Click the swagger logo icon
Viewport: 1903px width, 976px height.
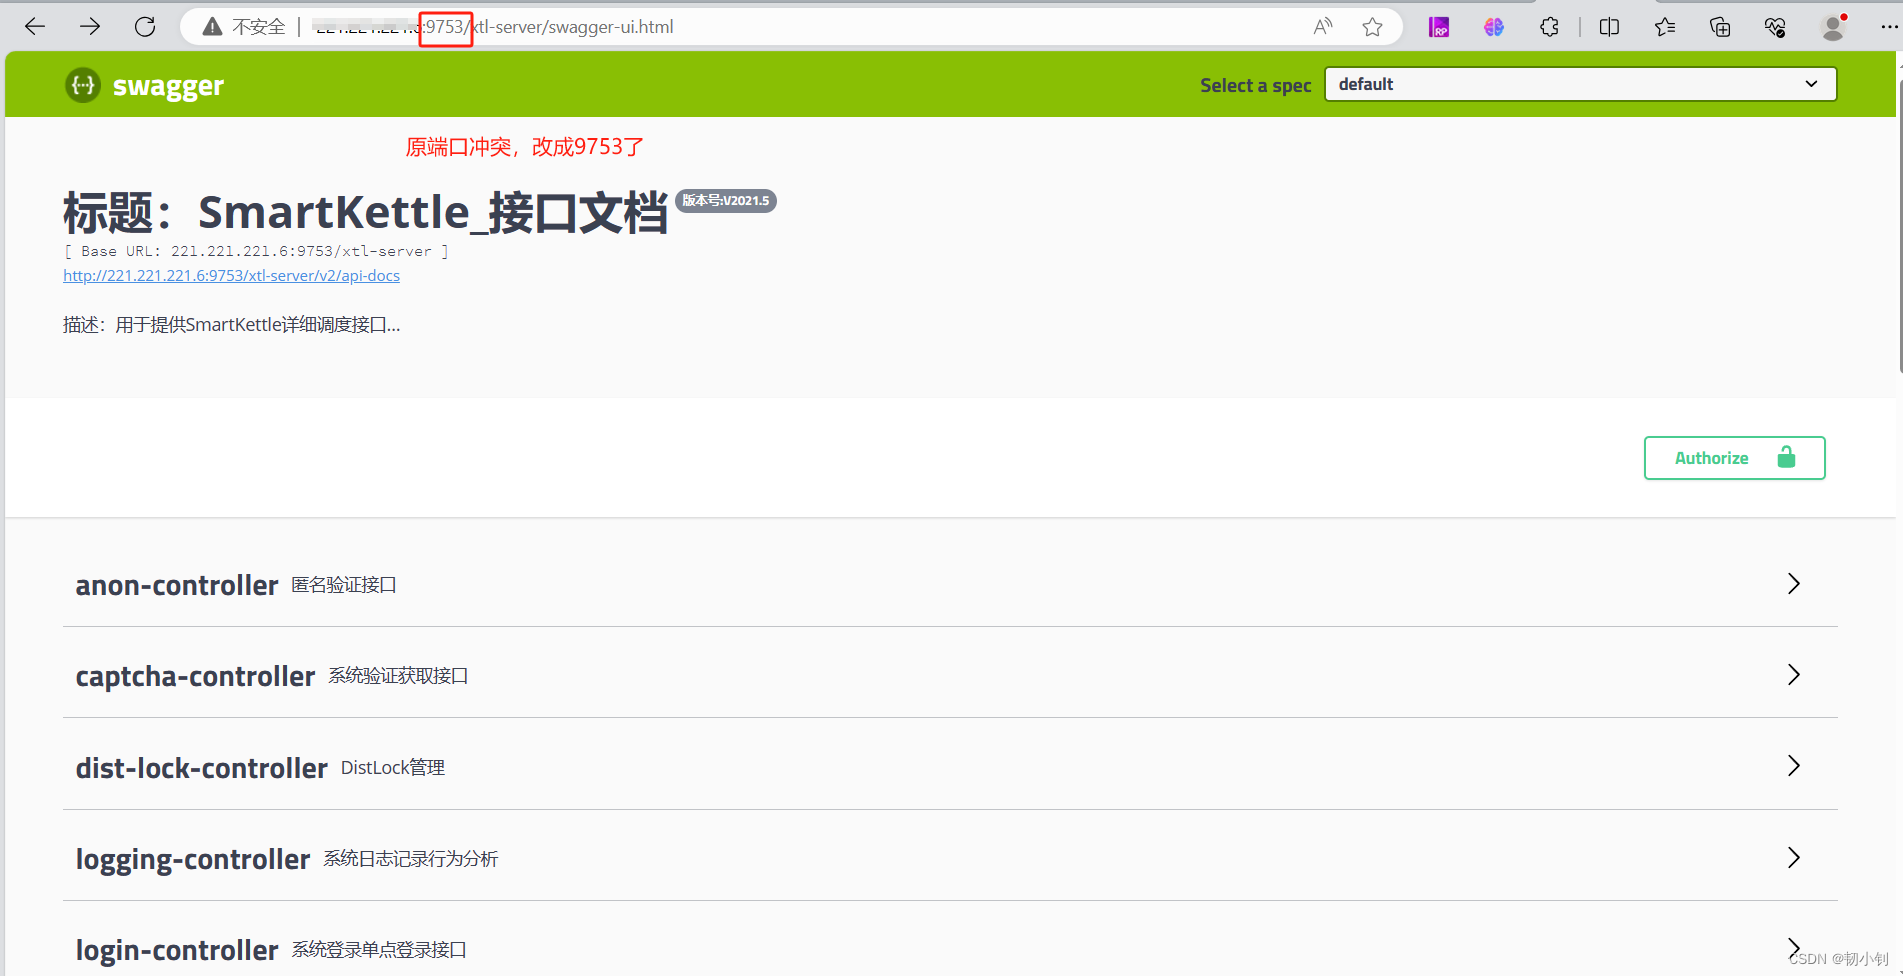(x=83, y=85)
